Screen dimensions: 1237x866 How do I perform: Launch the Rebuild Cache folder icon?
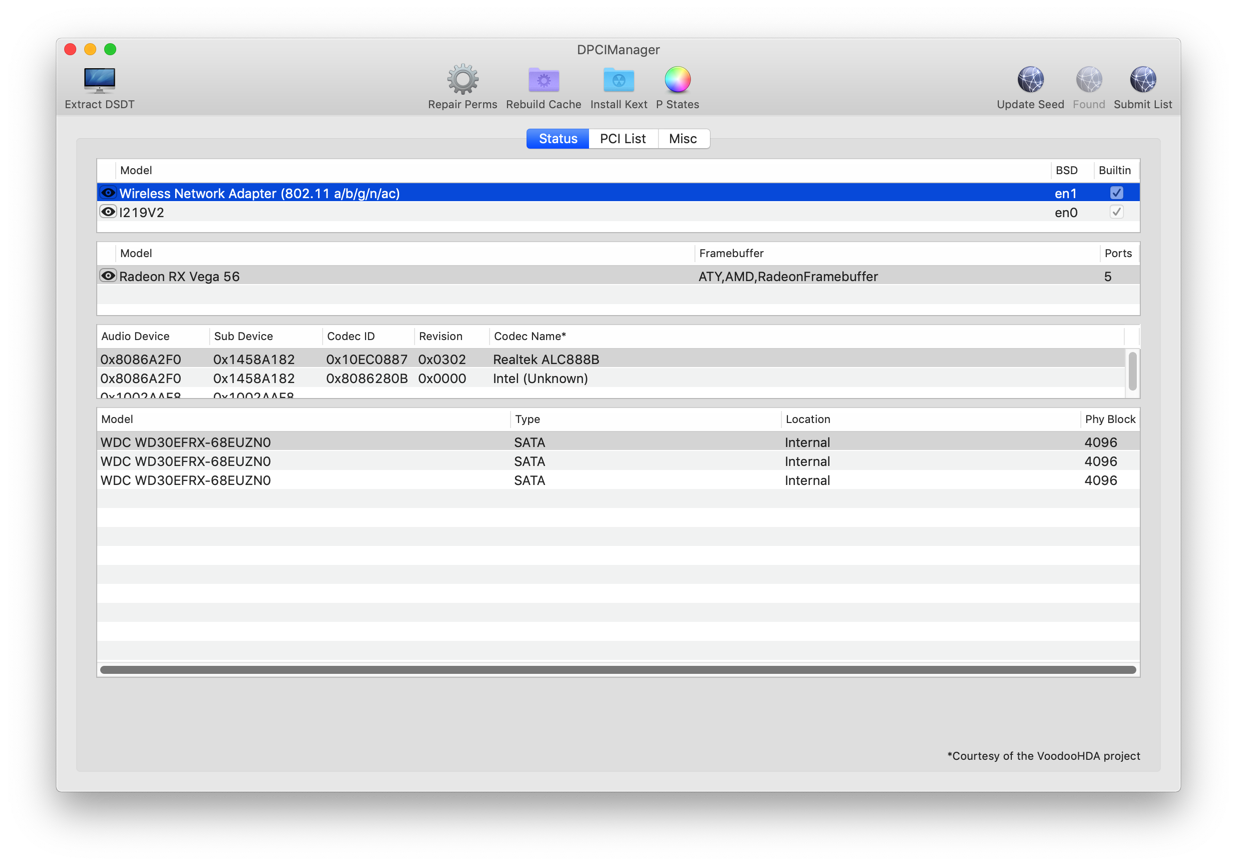(x=543, y=87)
